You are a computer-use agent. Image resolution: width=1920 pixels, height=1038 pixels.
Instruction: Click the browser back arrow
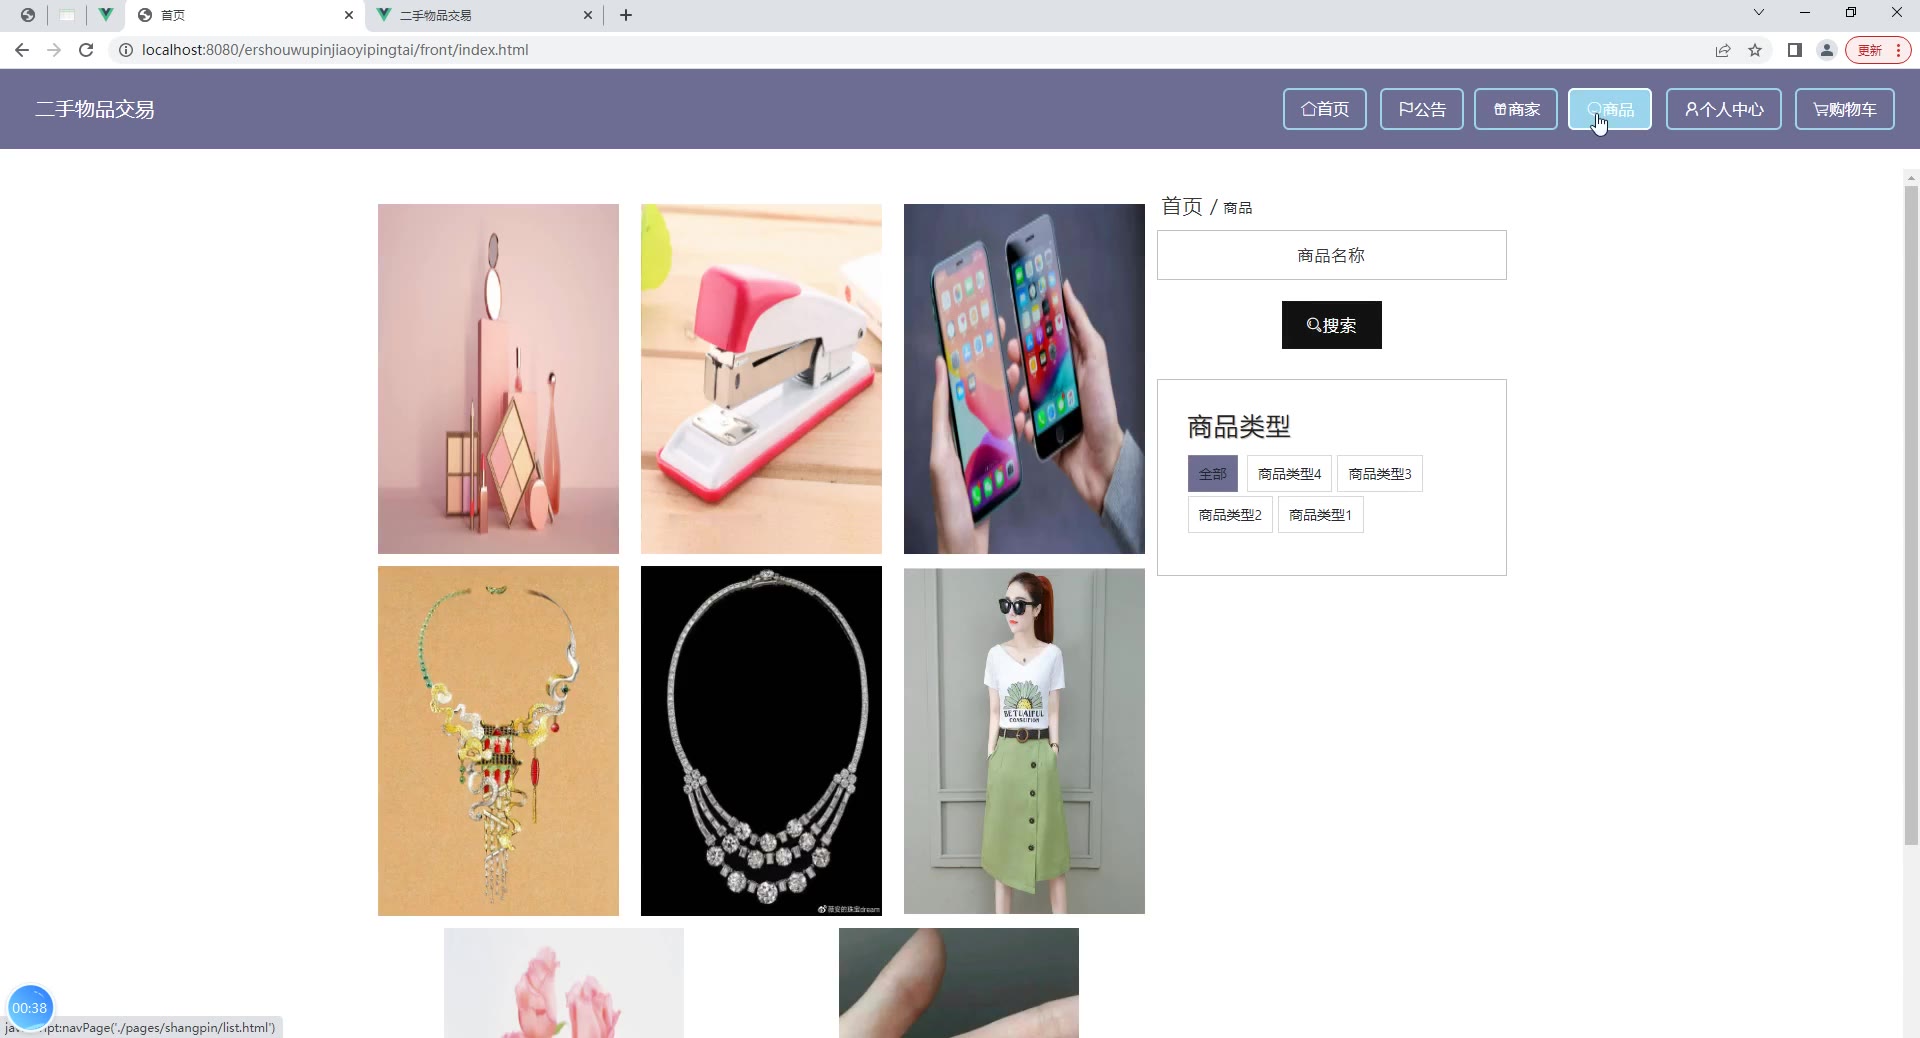(22, 50)
